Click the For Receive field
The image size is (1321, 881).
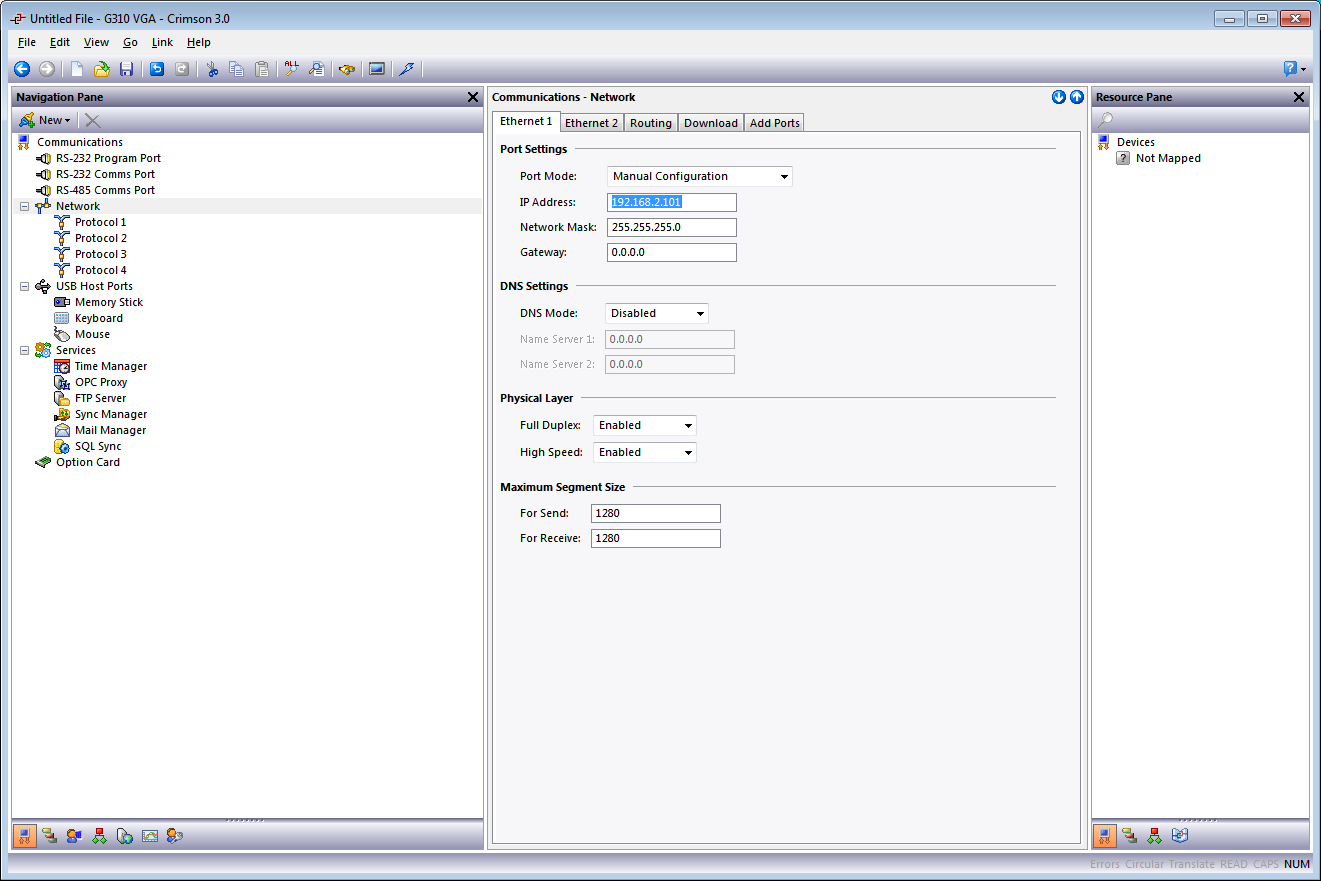656,538
